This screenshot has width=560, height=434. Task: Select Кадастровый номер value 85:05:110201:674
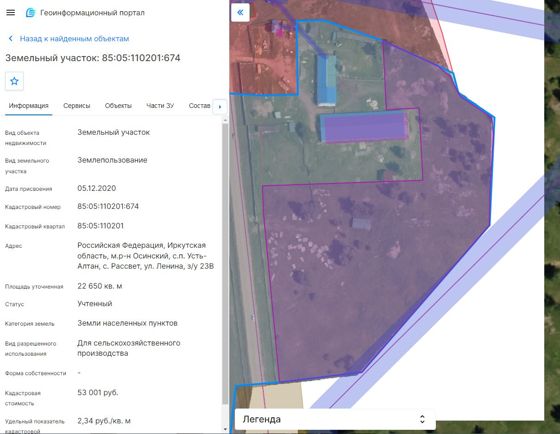[x=108, y=206]
